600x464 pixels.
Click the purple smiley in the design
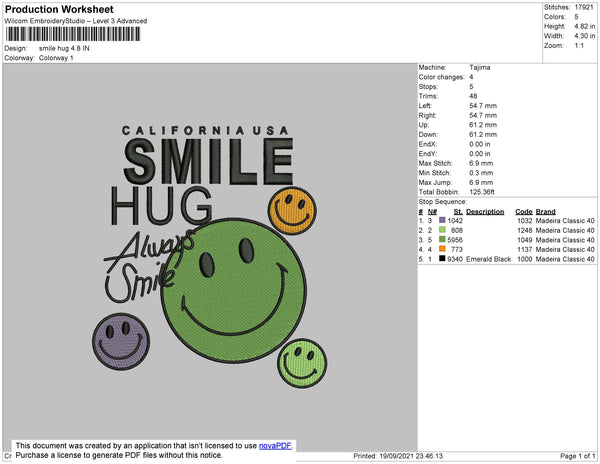click(x=121, y=341)
